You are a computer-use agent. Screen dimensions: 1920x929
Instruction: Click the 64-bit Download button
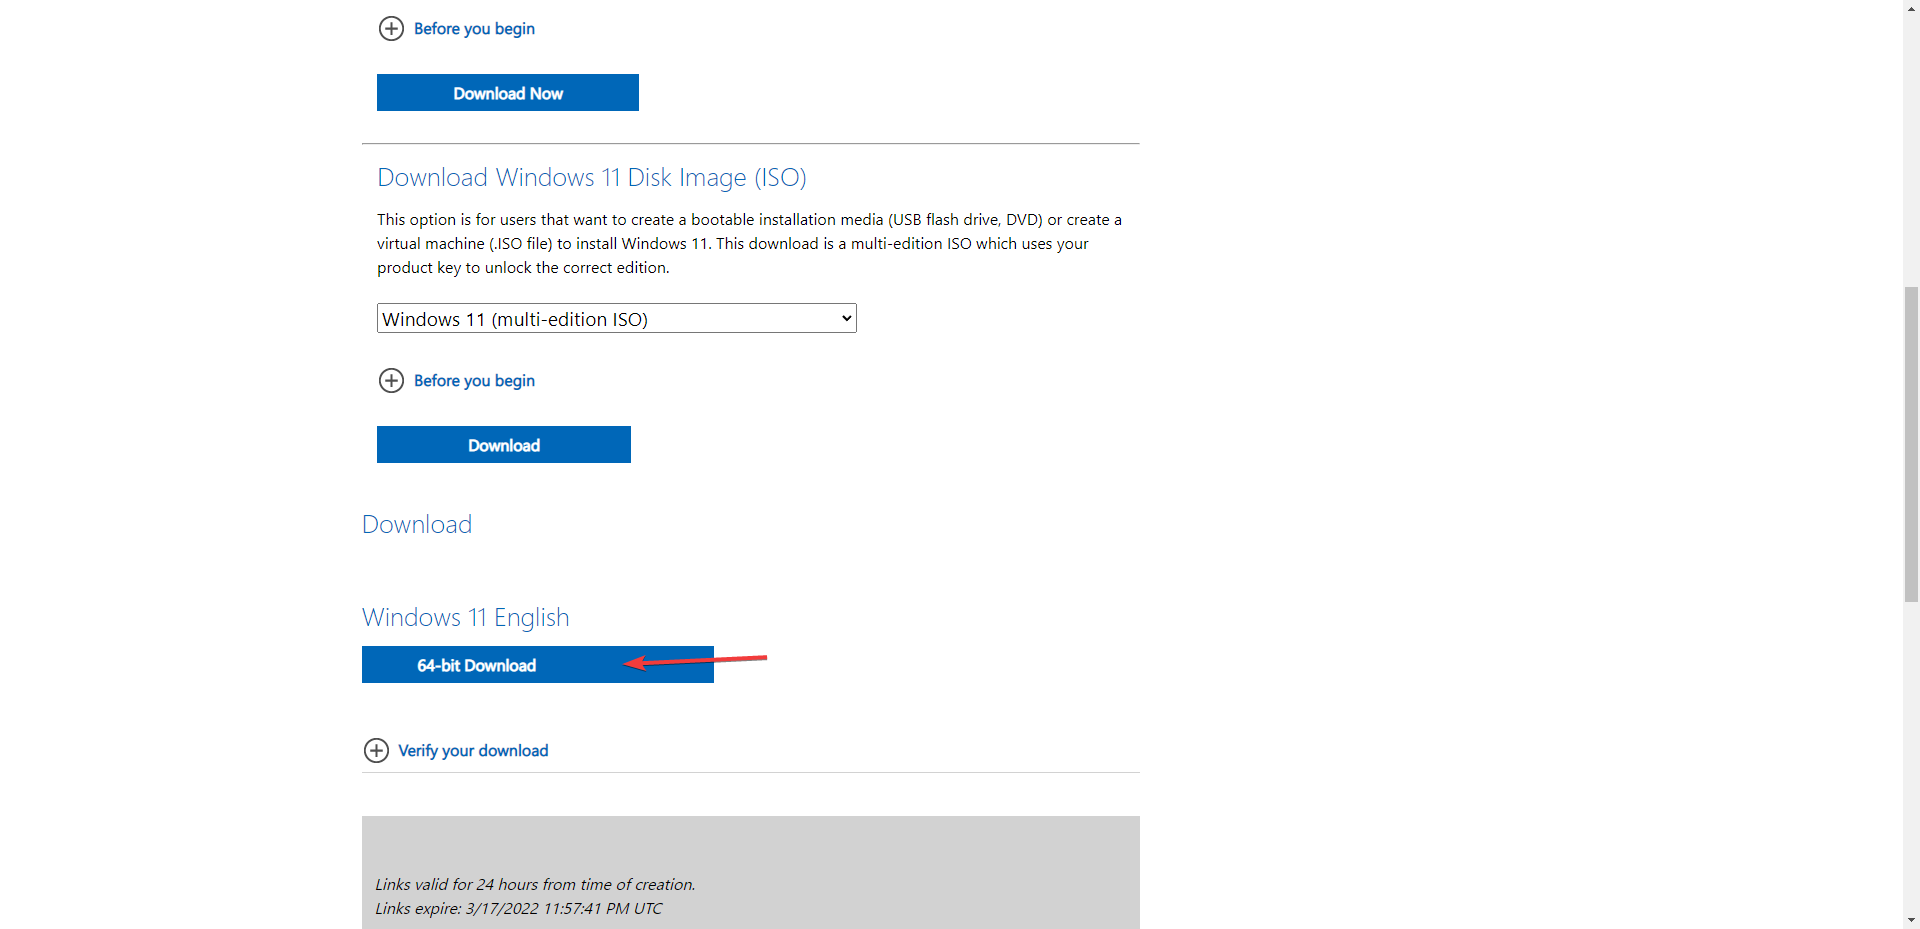pyautogui.click(x=538, y=665)
